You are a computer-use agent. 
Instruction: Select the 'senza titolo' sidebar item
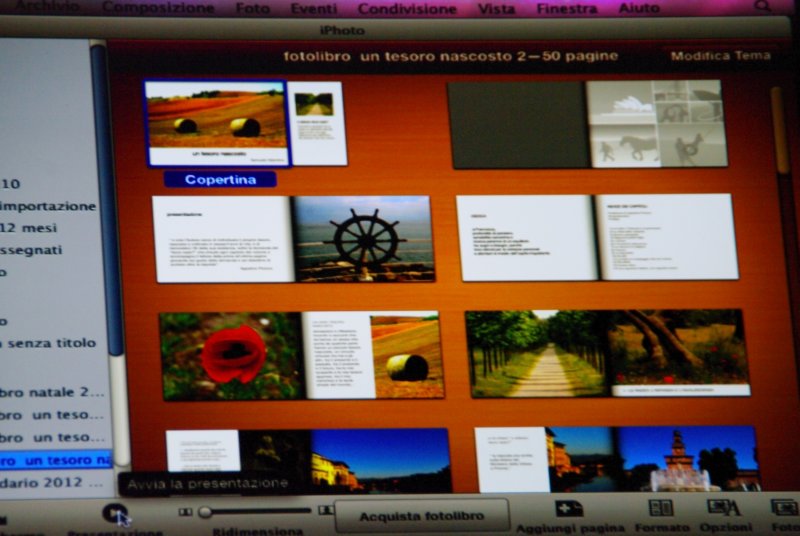point(48,343)
